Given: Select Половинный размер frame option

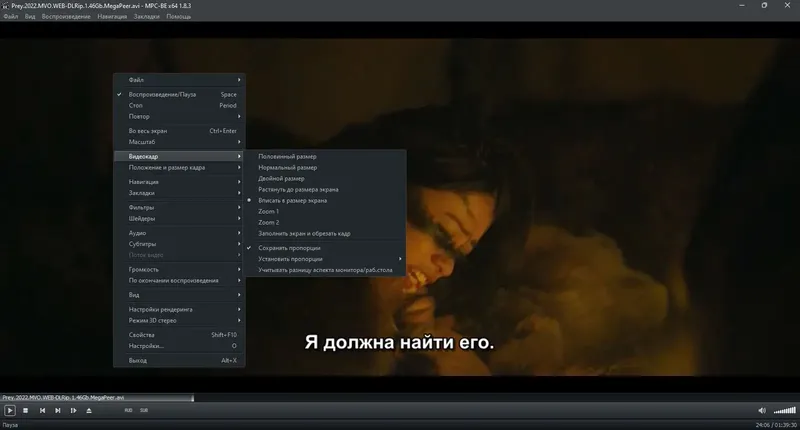Looking at the screenshot, I should click(x=325, y=157).
